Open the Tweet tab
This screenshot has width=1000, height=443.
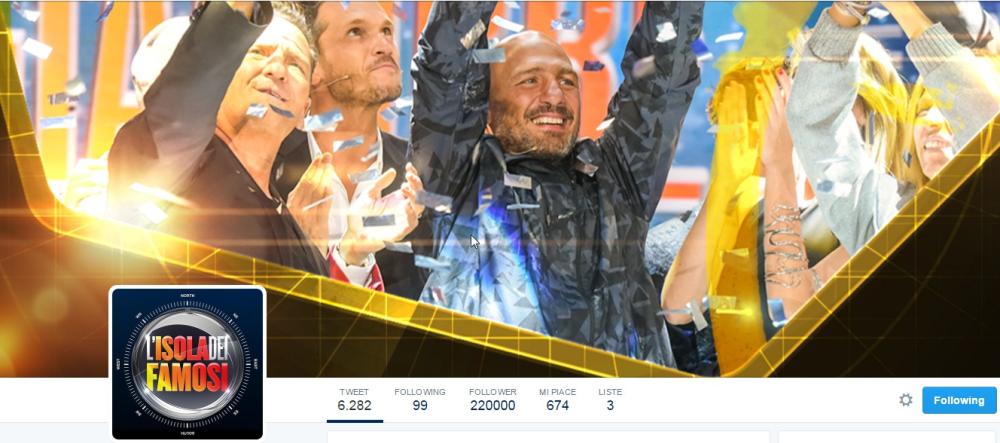pos(355,400)
